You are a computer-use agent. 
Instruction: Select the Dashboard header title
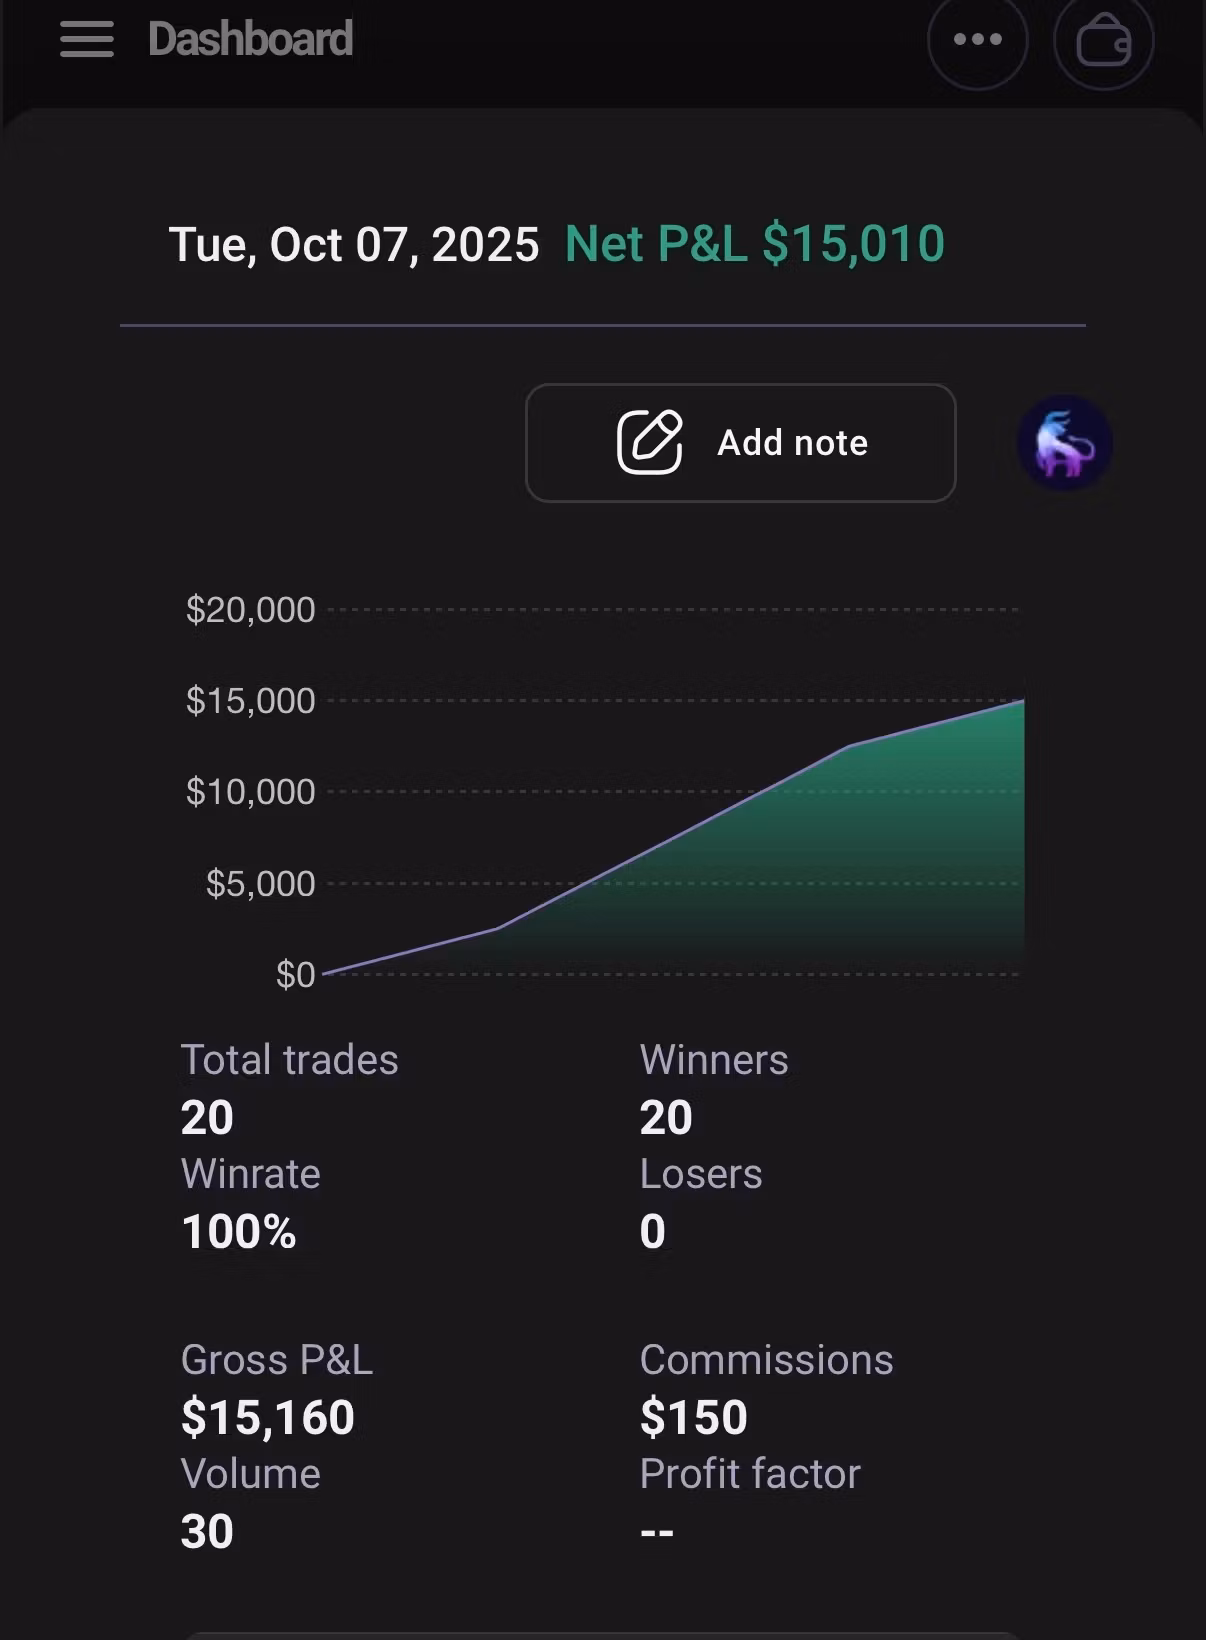(x=250, y=40)
